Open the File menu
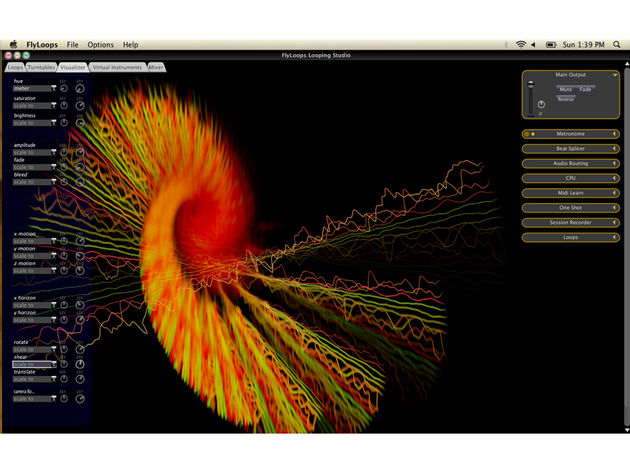 point(72,45)
